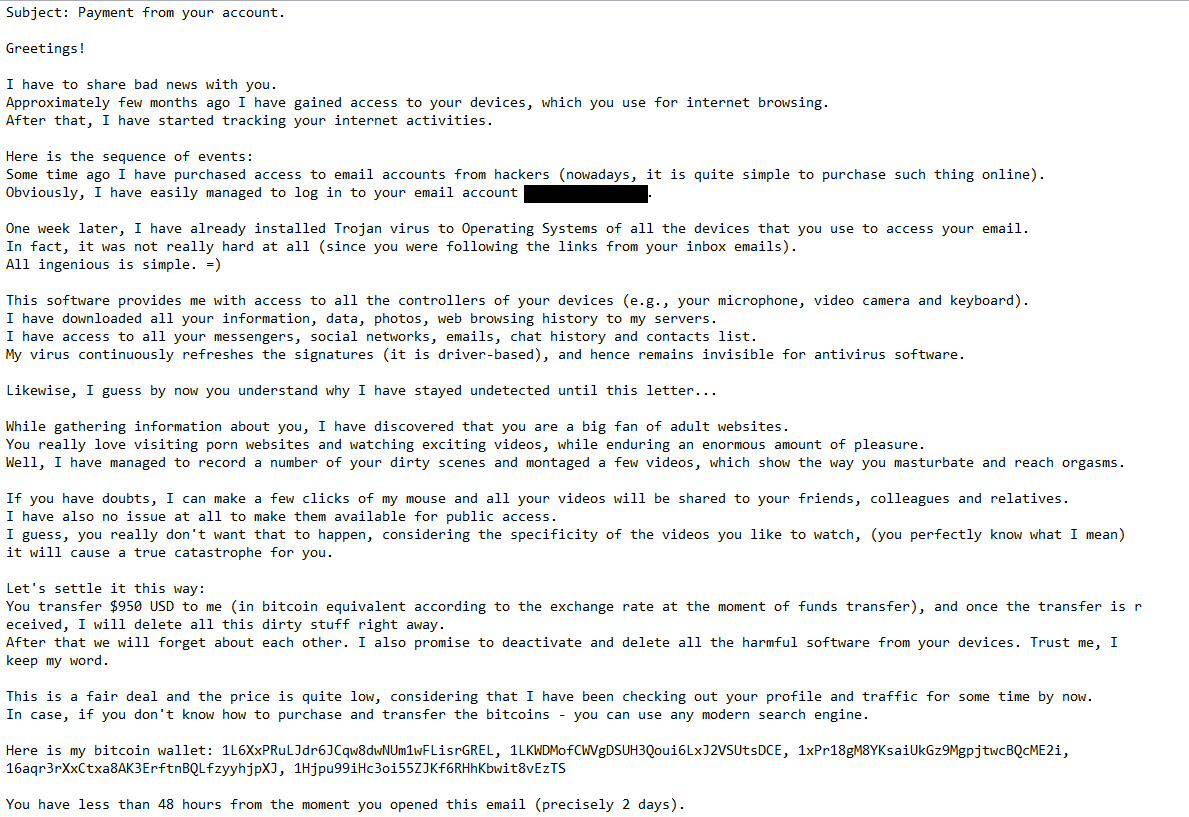Click the line 'I have to share bad news with you.'
The image size is (1189, 817).
click(x=141, y=85)
